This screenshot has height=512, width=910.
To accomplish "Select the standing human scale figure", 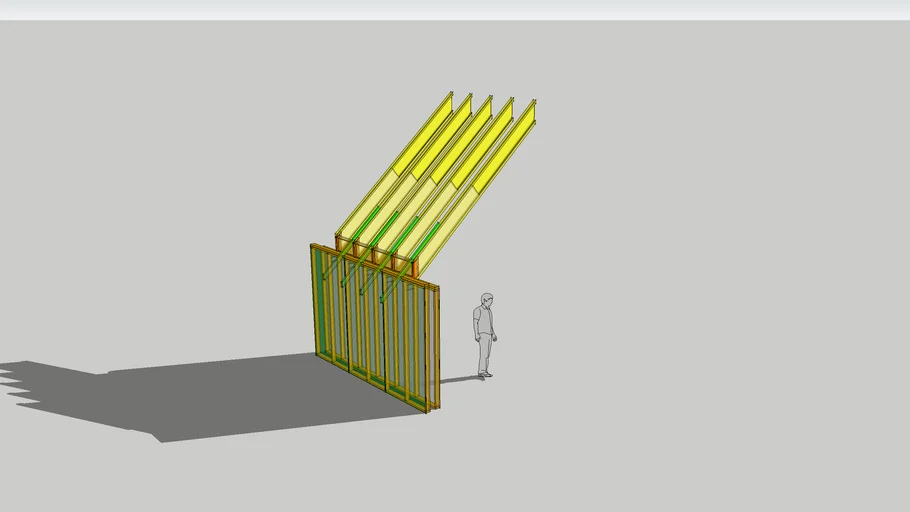I will pos(485,336).
